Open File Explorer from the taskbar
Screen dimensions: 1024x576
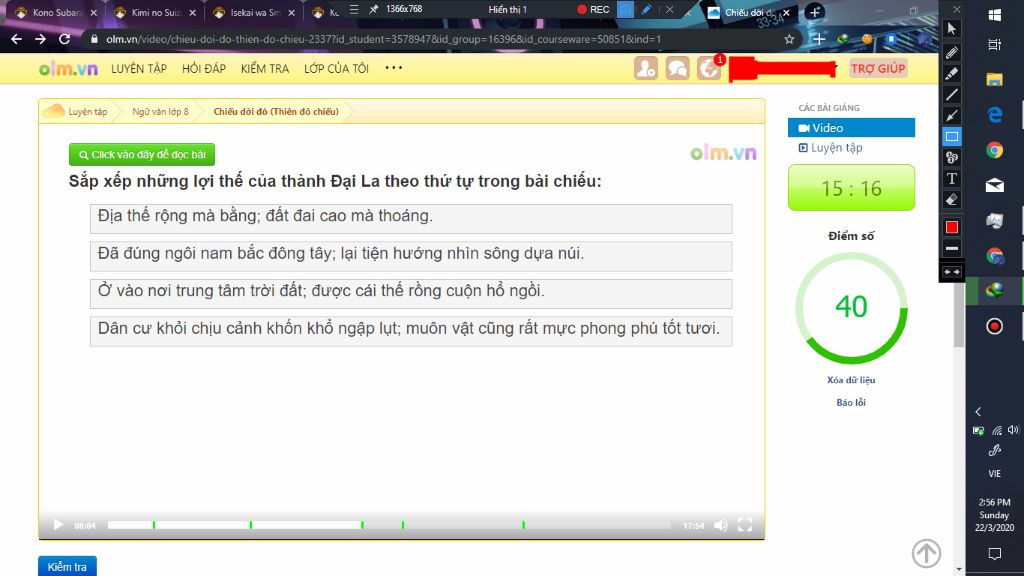(995, 80)
